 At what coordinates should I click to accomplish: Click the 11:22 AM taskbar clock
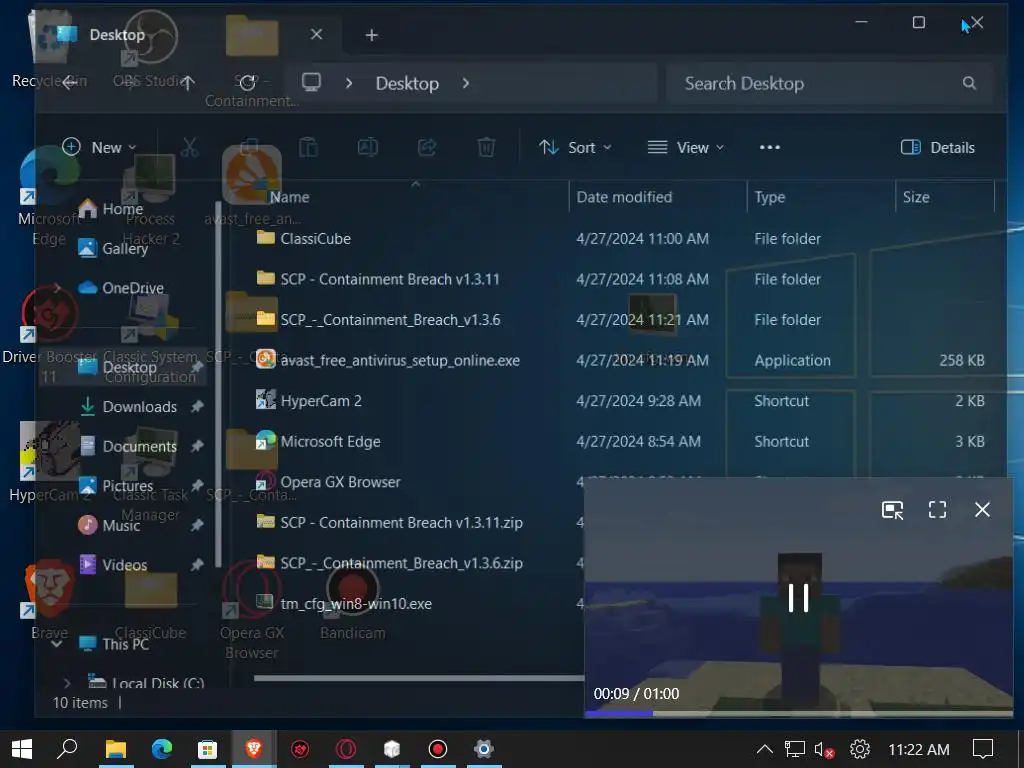click(919, 749)
